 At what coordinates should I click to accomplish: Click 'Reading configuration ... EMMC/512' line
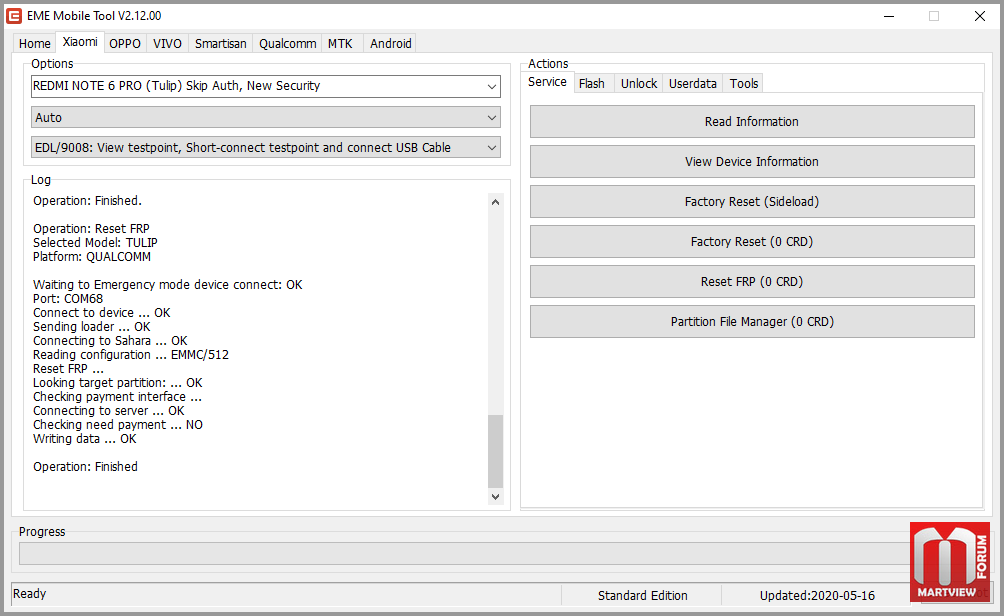[131, 355]
